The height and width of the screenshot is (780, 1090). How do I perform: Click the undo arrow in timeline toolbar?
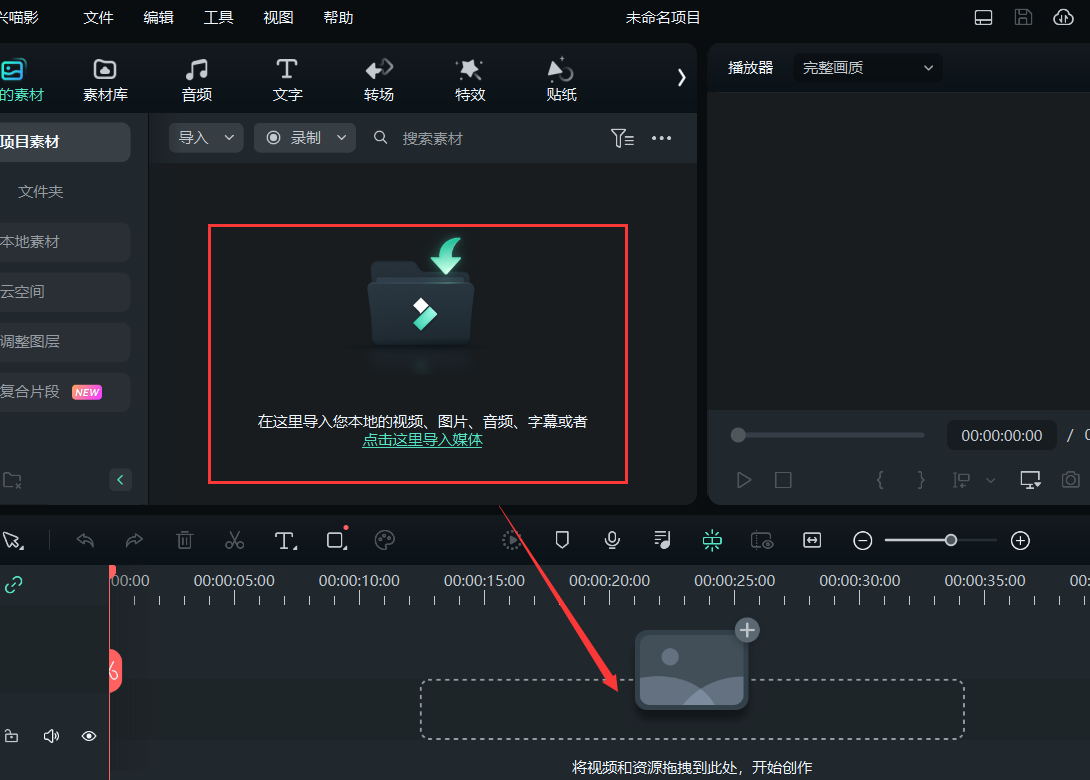pyautogui.click(x=86, y=540)
